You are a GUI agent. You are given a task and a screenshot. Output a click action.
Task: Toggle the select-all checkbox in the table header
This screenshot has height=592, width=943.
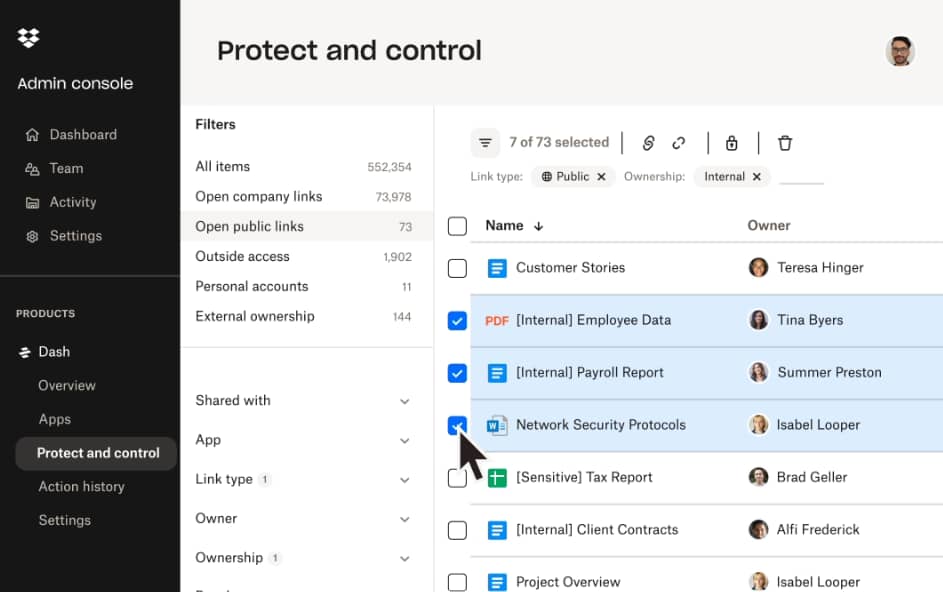pyautogui.click(x=457, y=226)
